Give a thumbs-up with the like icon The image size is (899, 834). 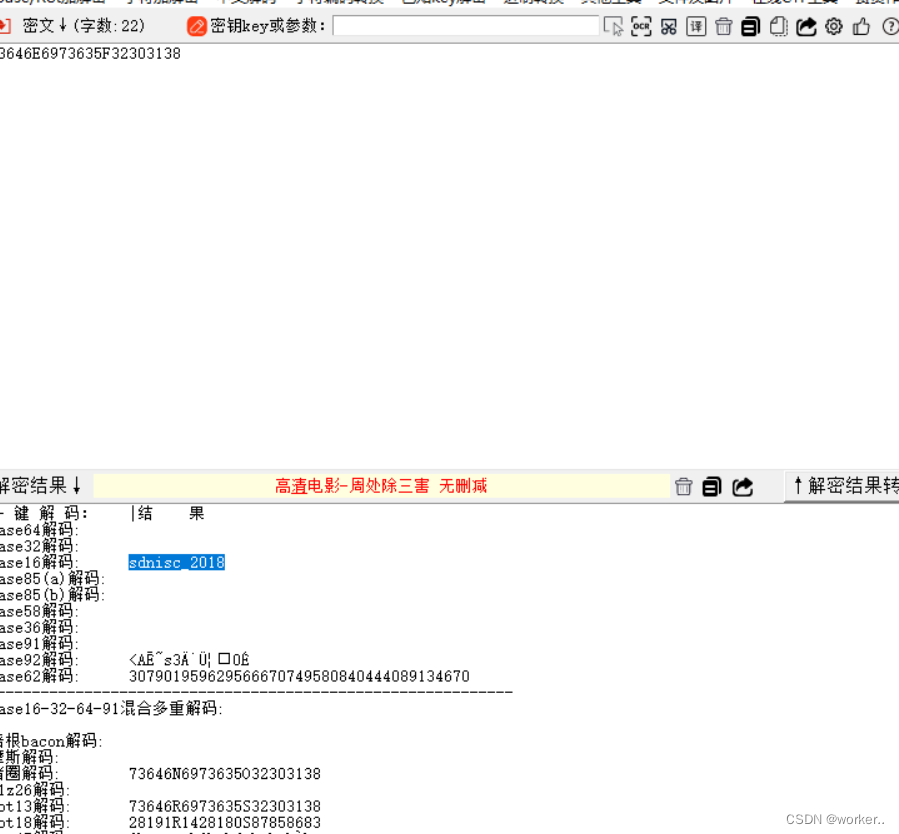click(x=861, y=27)
